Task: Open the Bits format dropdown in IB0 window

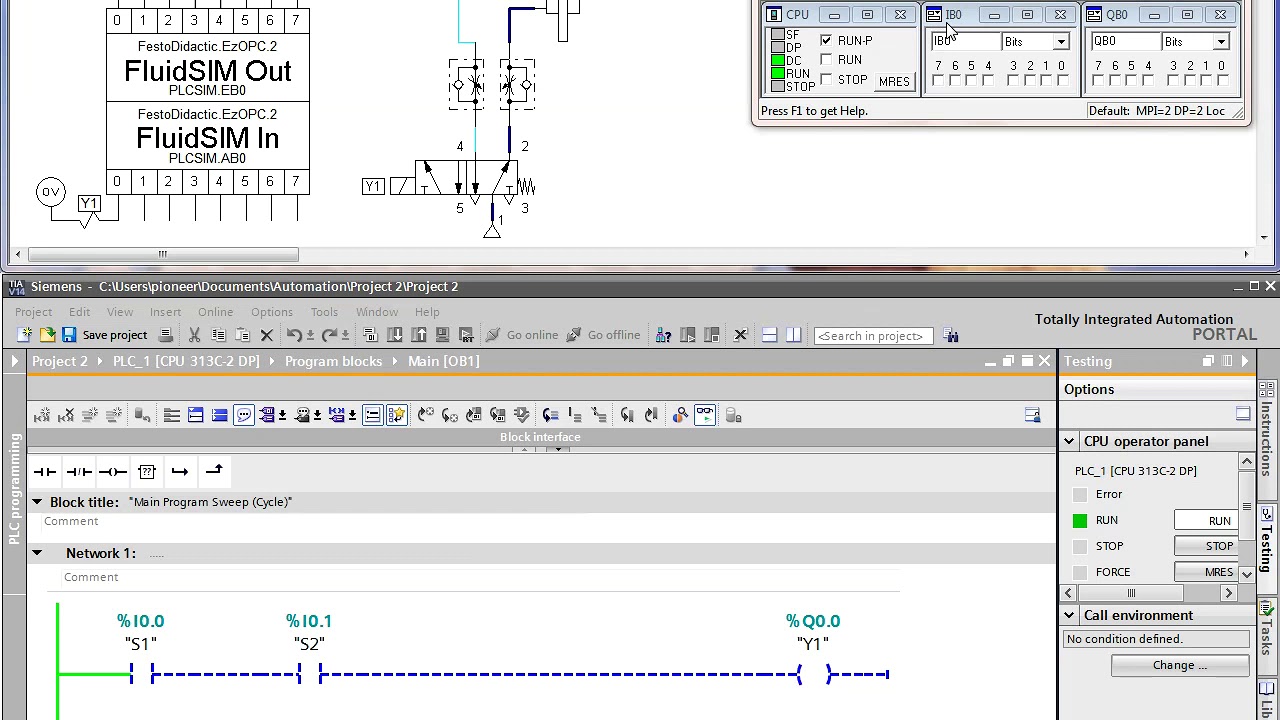Action: click(1060, 42)
